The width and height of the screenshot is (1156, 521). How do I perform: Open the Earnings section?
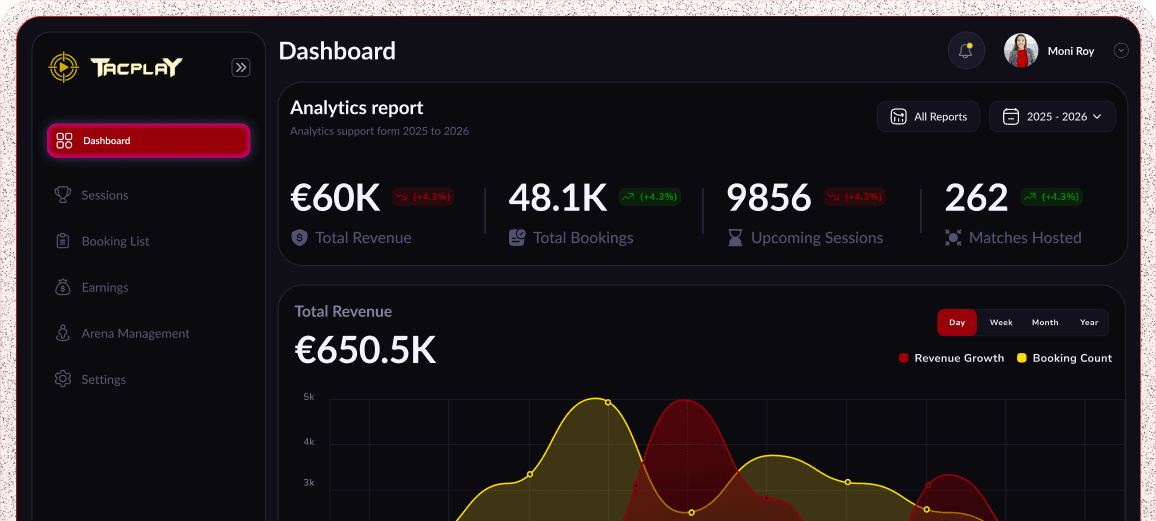click(x=105, y=287)
